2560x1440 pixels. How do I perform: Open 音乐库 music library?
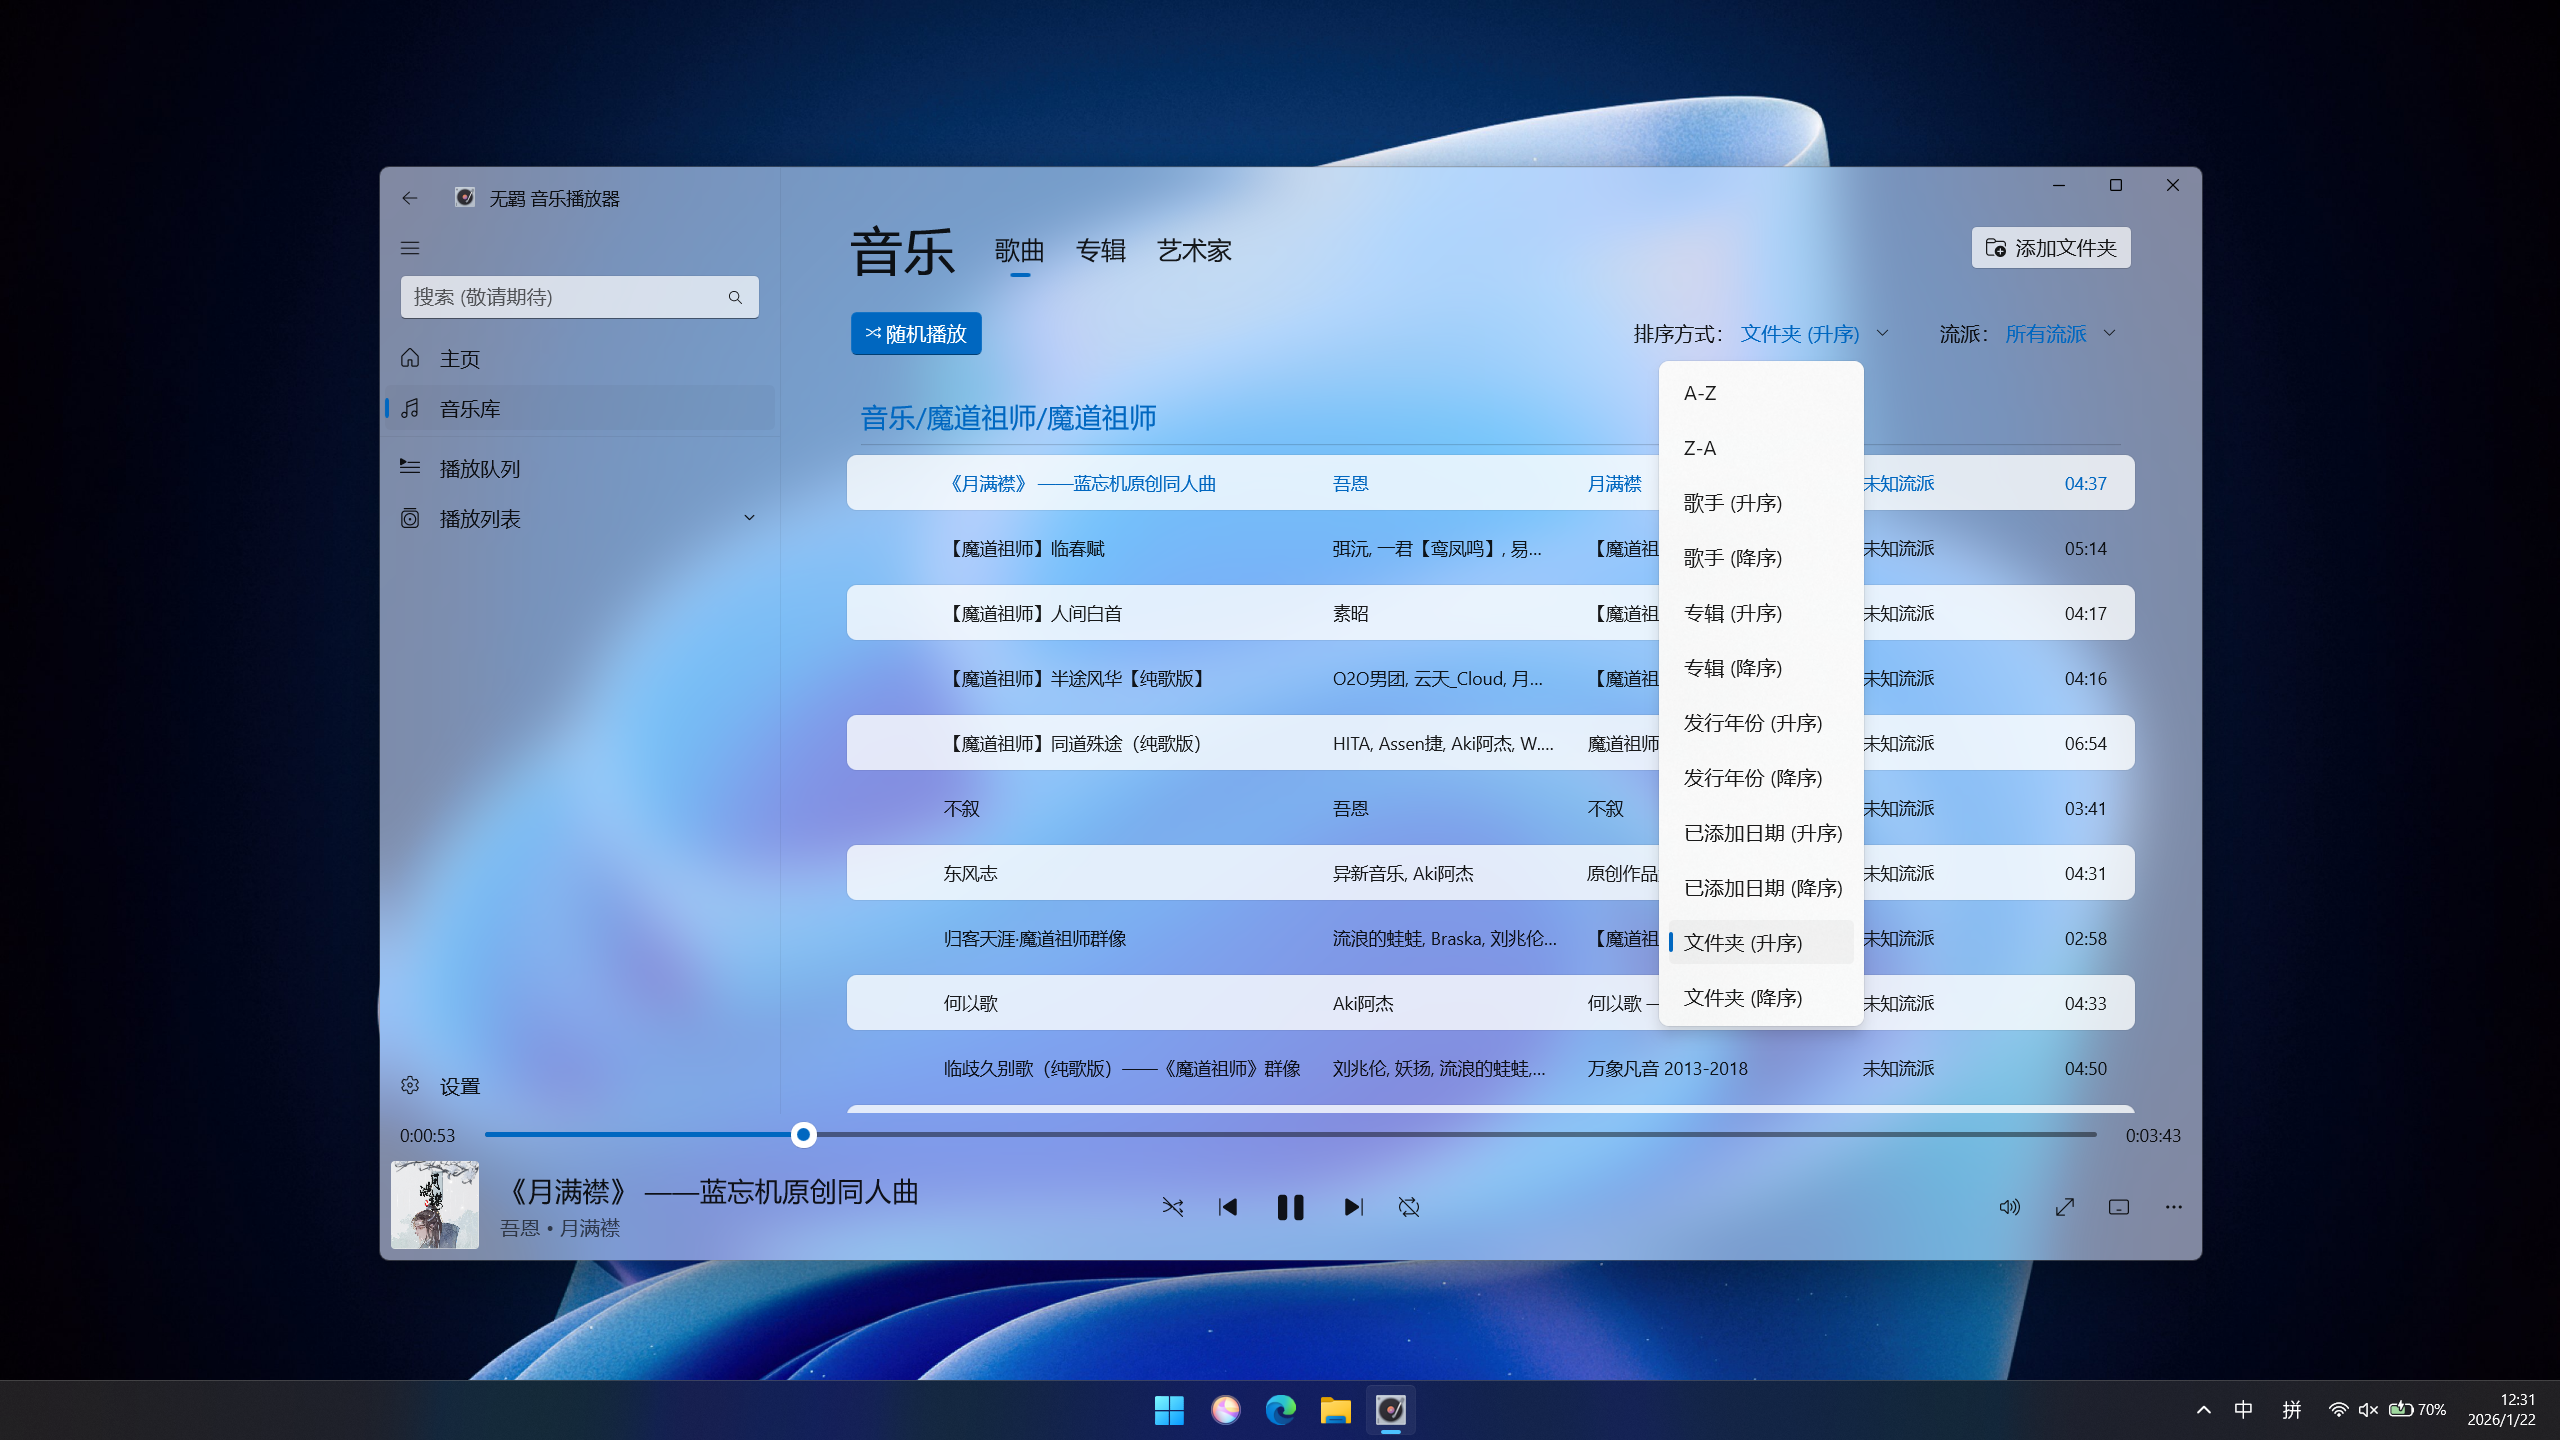click(x=580, y=408)
